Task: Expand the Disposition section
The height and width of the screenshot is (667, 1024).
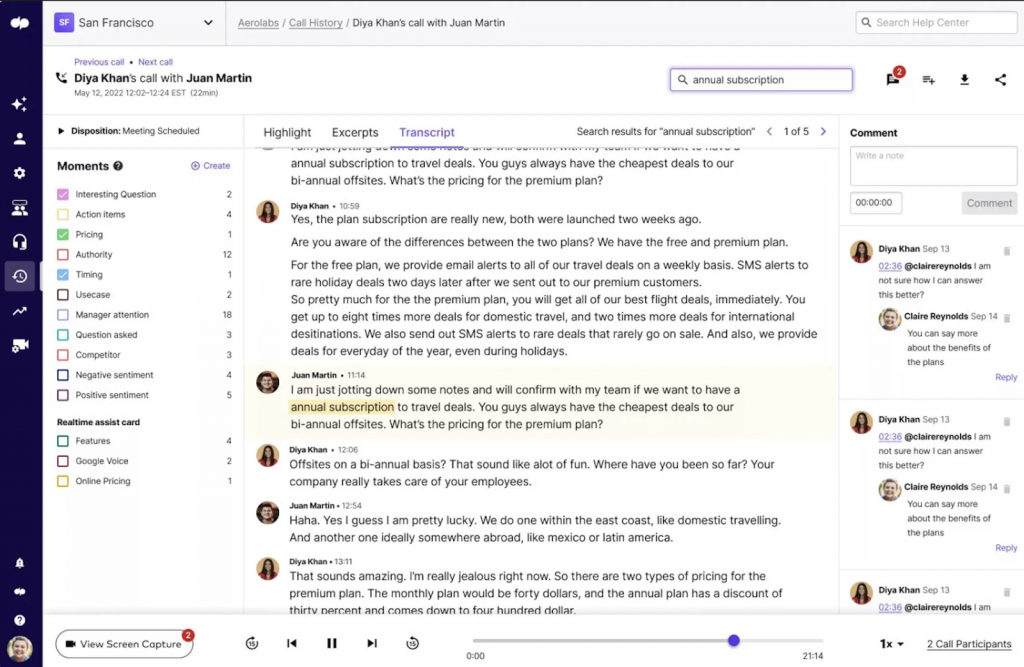Action: click(x=61, y=131)
